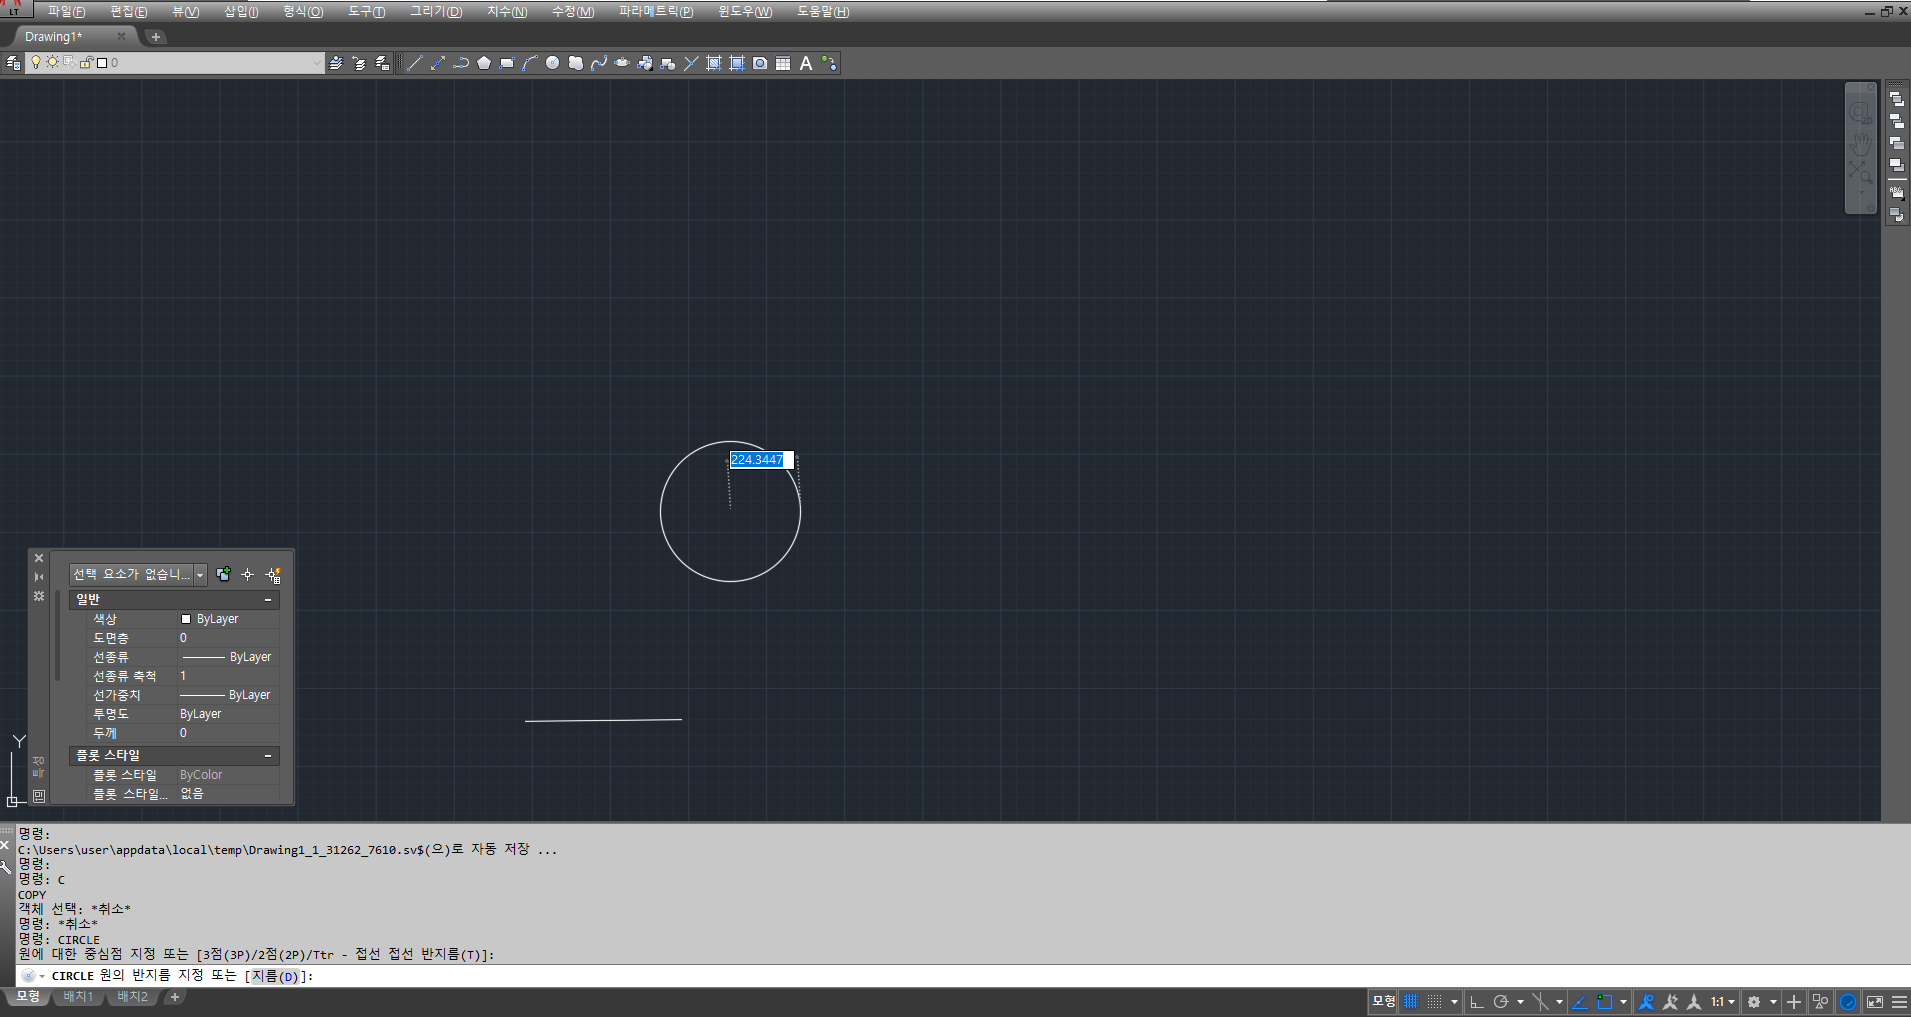The height and width of the screenshot is (1017, 1911).
Task: Select the Polygon tool
Action: point(484,63)
